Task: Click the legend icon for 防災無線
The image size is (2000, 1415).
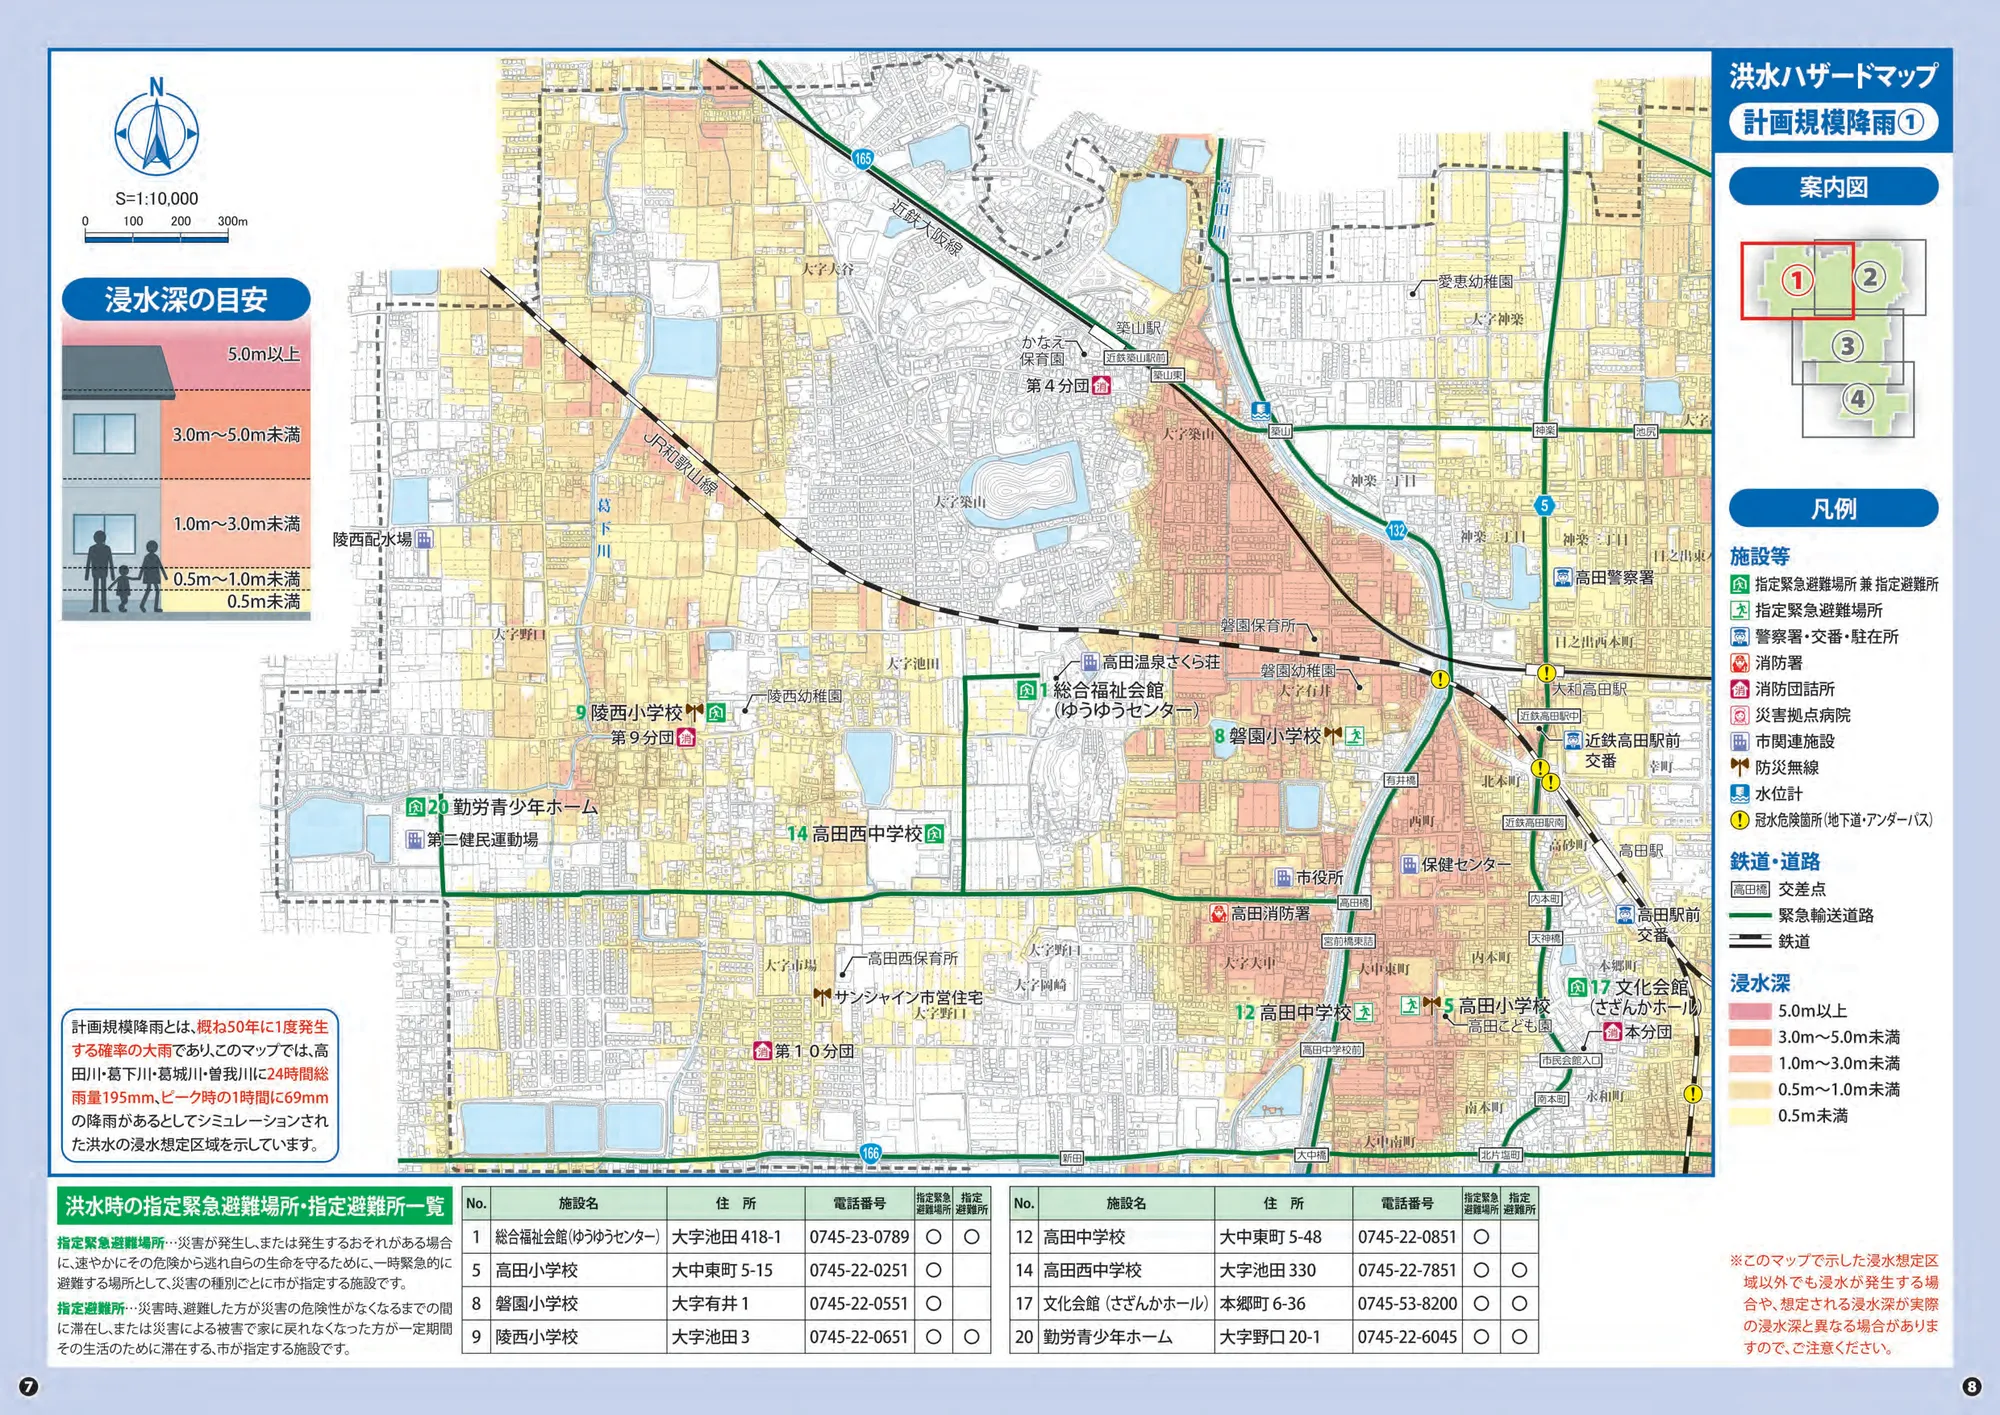Action: [1740, 767]
